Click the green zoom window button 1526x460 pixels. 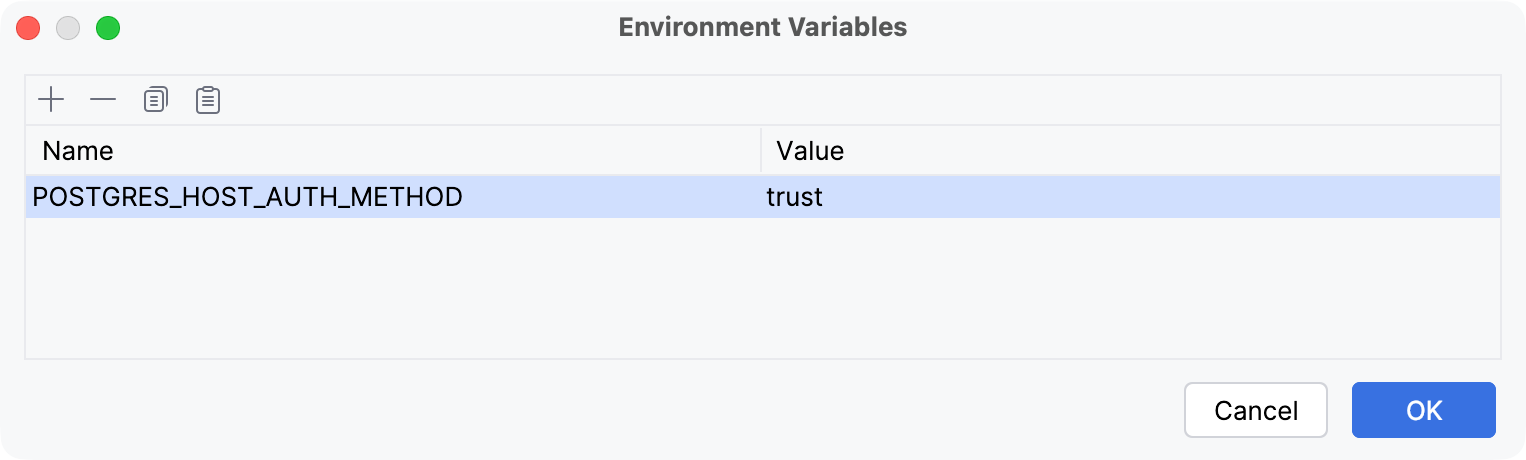click(108, 28)
